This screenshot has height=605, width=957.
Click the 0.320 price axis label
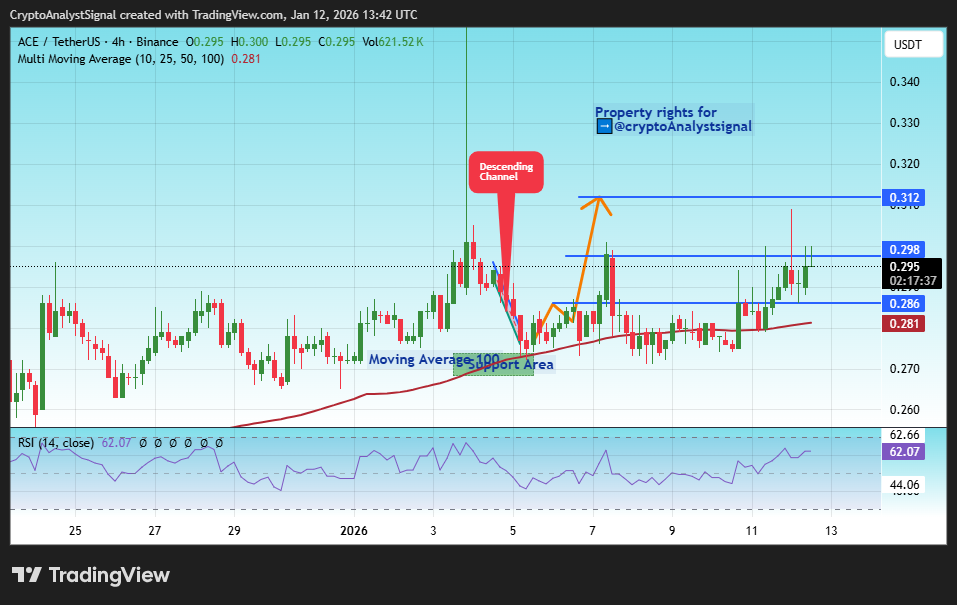(905, 164)
